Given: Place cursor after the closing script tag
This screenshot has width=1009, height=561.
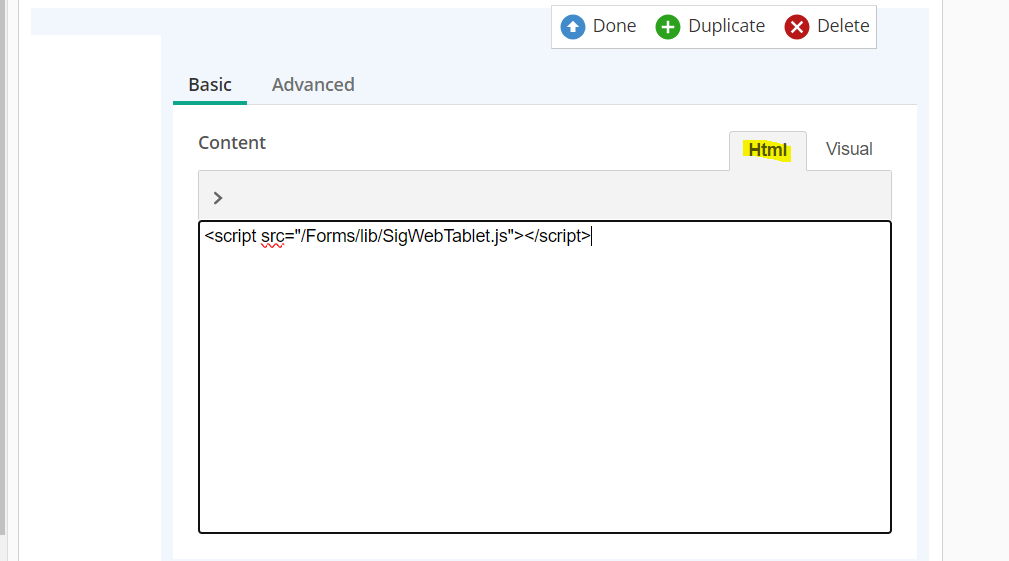Looking at the screenshot, I should point(591,237).
